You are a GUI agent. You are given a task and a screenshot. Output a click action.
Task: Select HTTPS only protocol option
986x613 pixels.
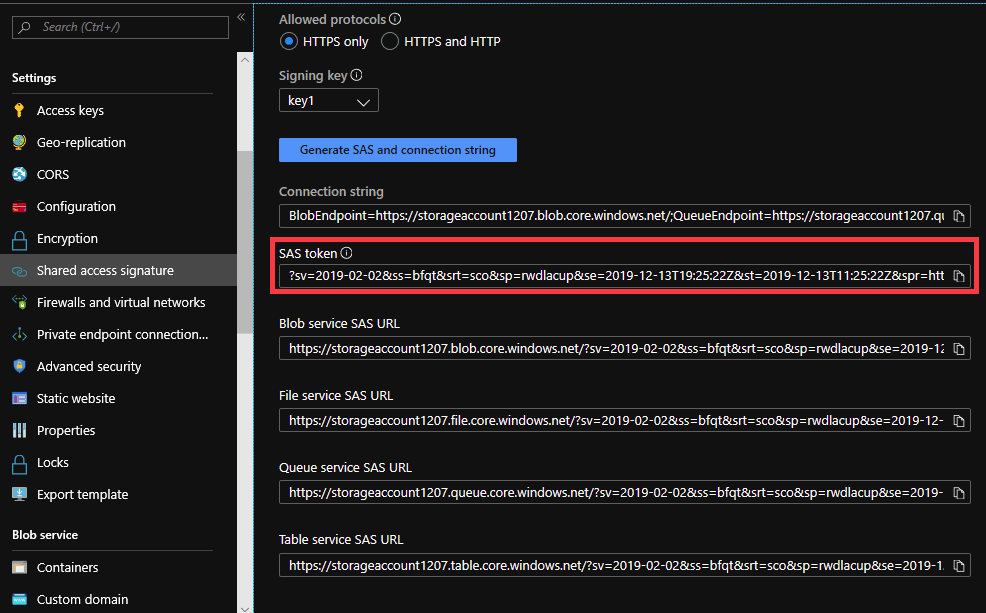point(289,41)
